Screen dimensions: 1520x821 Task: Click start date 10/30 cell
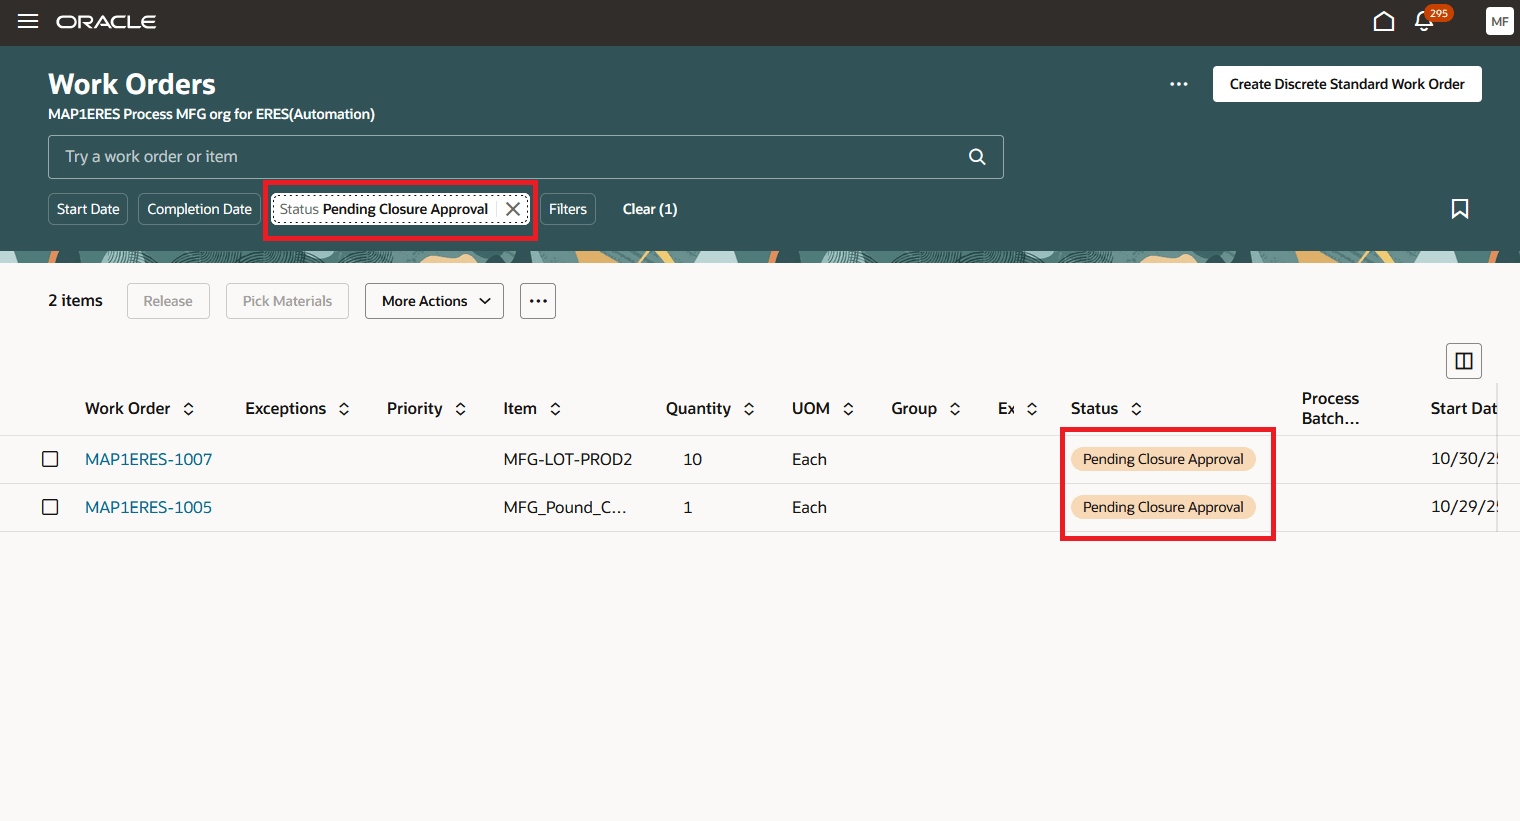click(1464, 459)
